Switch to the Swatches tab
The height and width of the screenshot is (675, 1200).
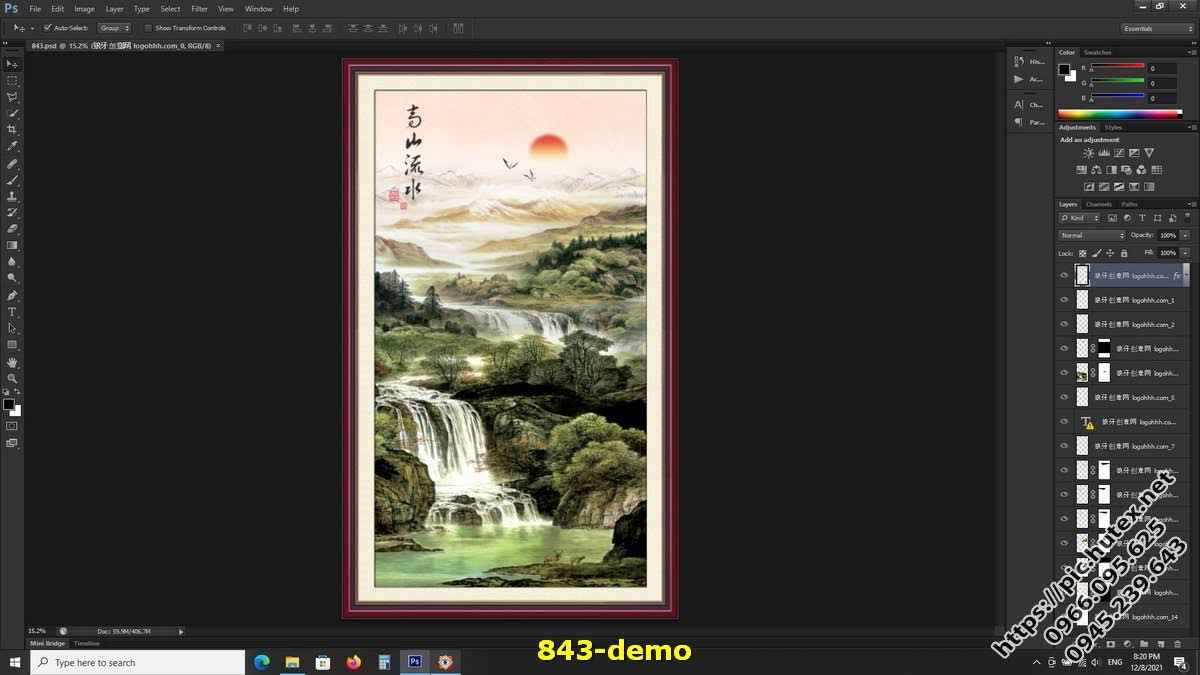(x=1097, y=52)
